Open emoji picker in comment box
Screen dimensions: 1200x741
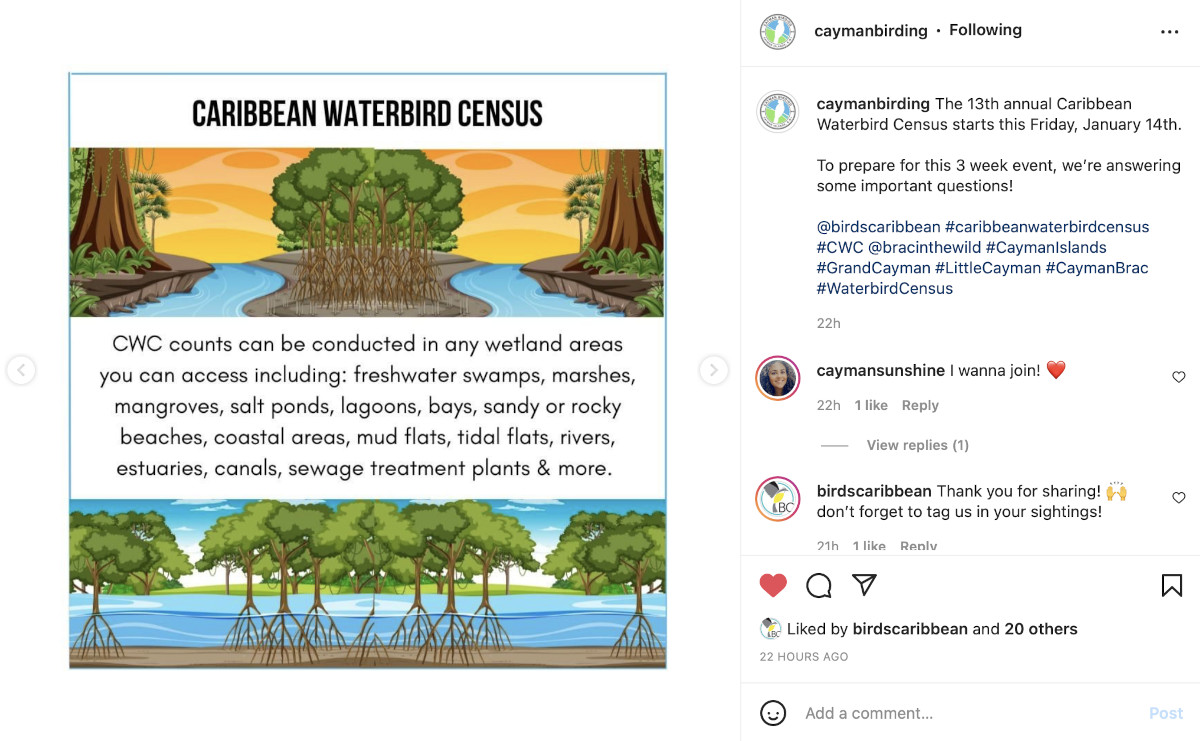pyautogui.click(x=773, y=713)
